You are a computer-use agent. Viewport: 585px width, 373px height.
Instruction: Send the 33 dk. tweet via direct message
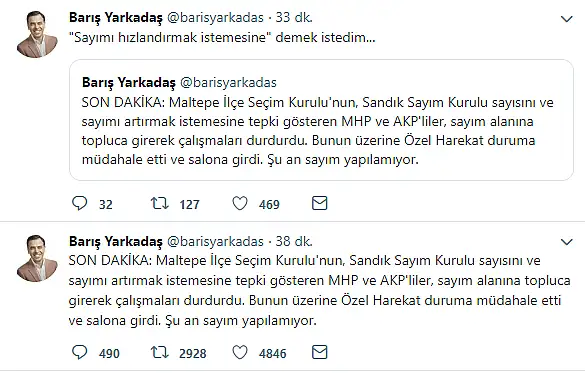coord(319,203)
